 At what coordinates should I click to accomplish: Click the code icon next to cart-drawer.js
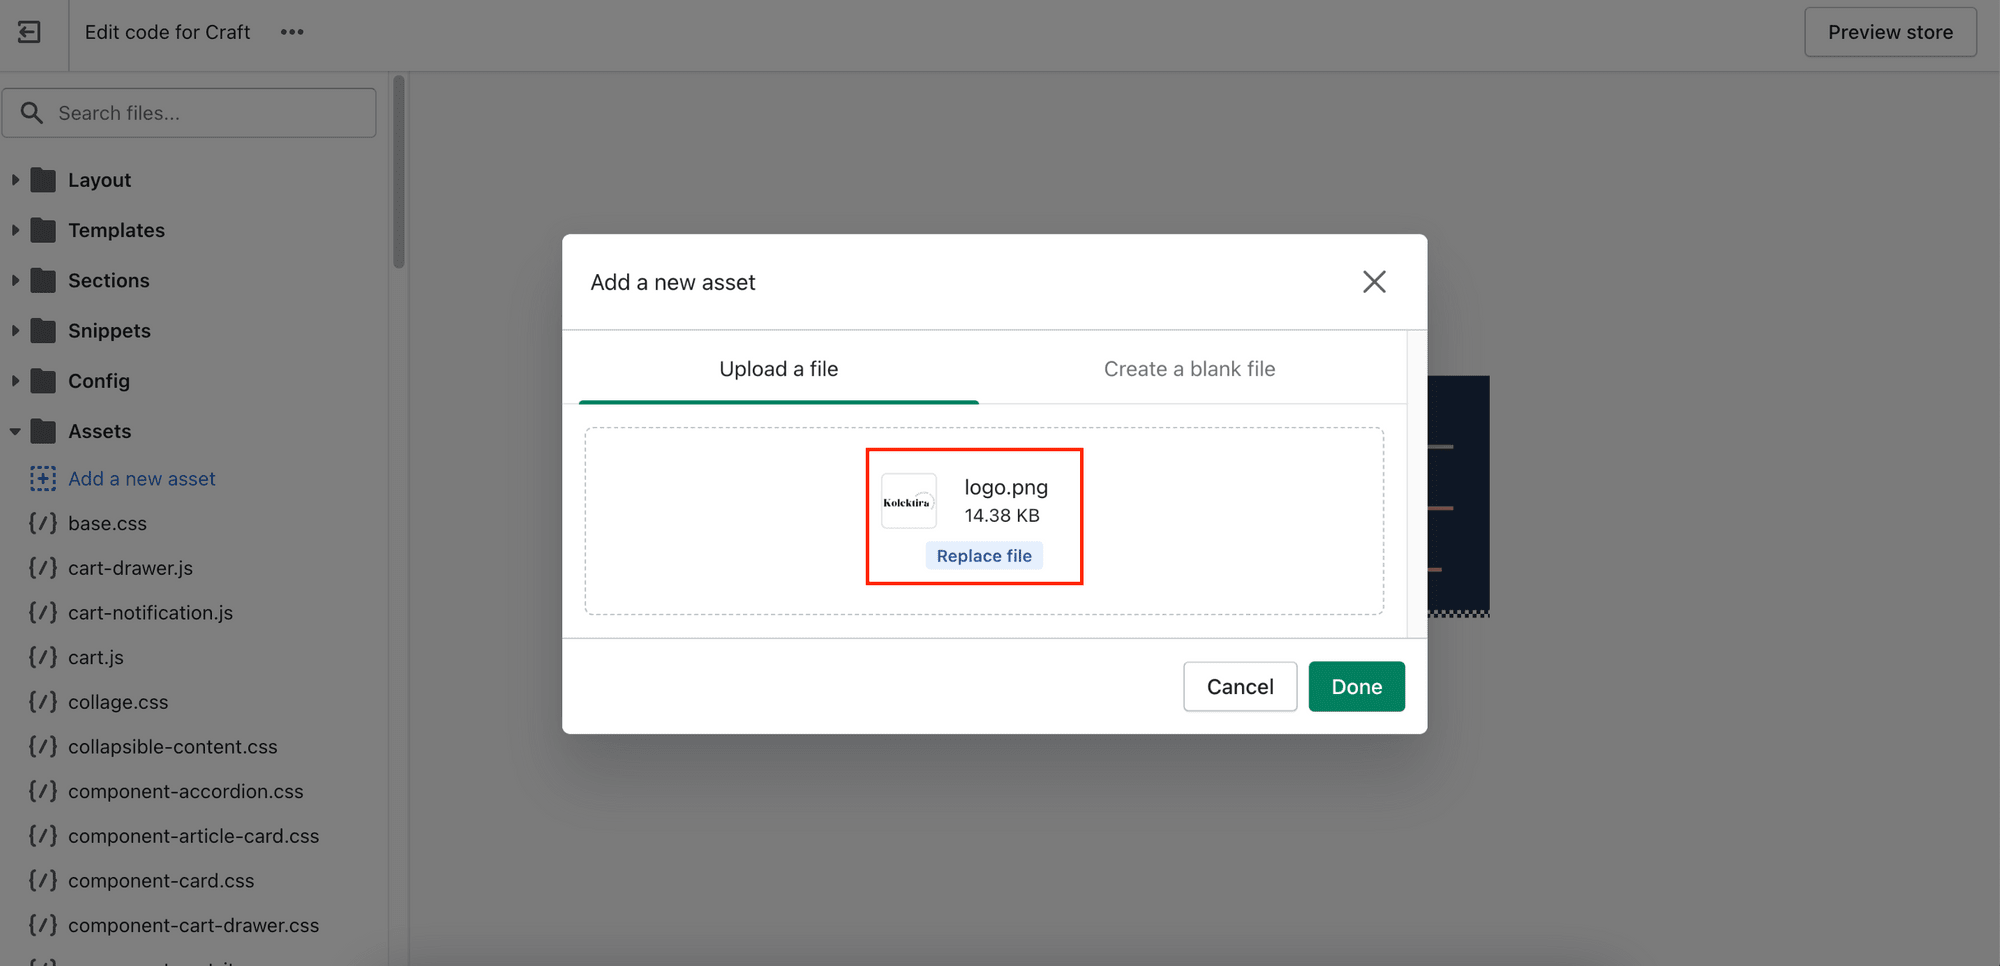pyautogui.click(x=42, y=567)
